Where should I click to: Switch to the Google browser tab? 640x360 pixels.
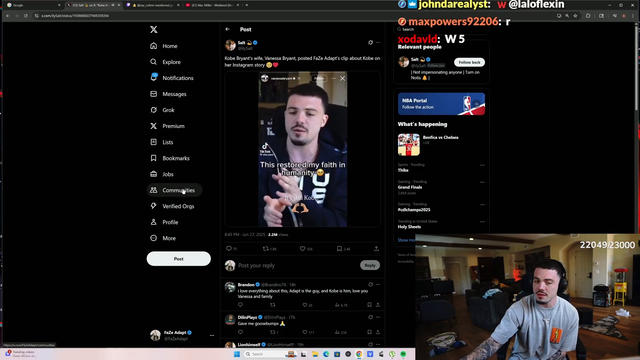tap(33, 5)
